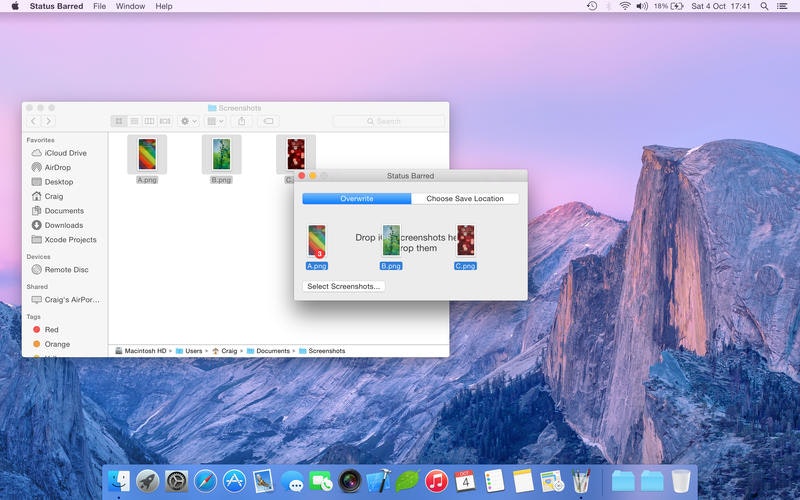
Task: Select the Orange tag in sidebar
Action: [x=52, y=344]
